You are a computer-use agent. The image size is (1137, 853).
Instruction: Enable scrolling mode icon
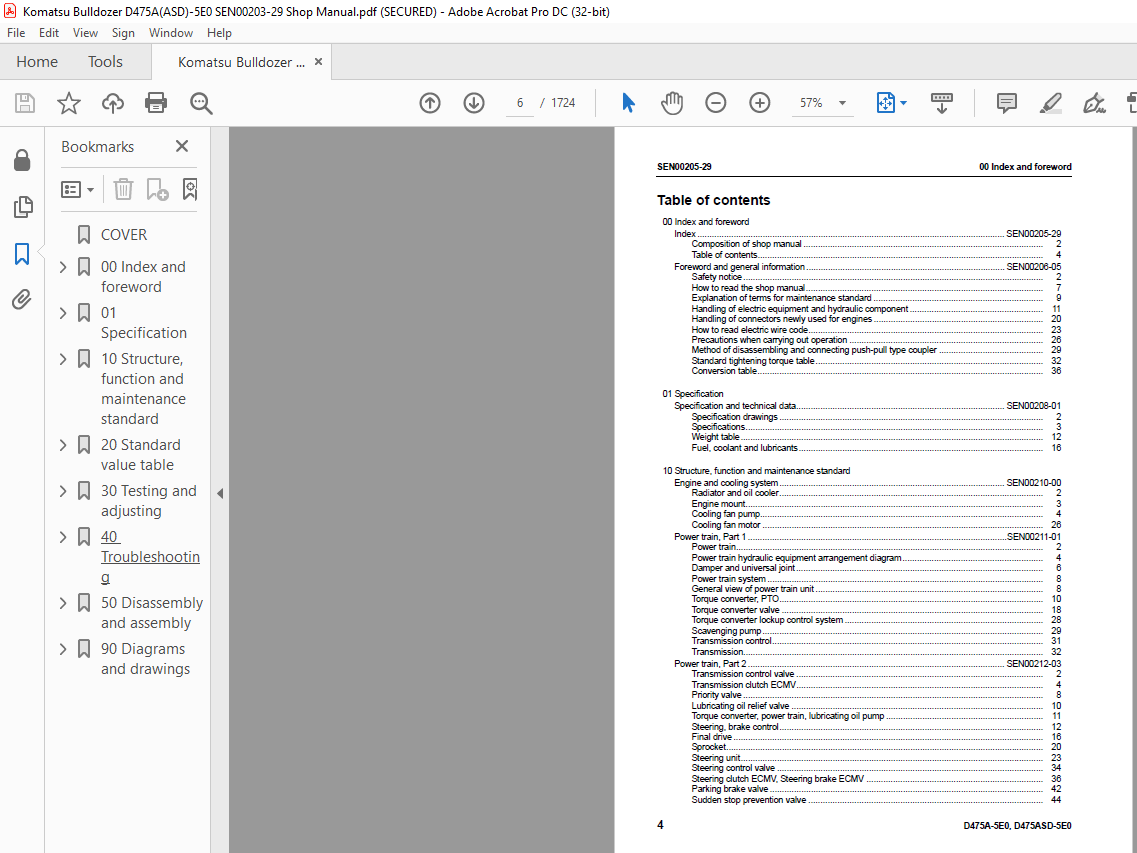click(941, 103)
